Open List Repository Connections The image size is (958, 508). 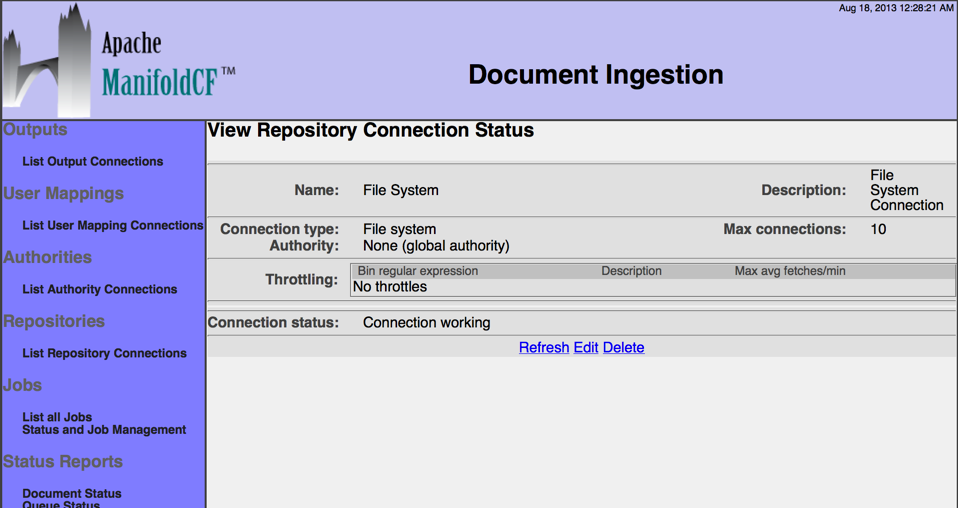click(x=104, y=353)
